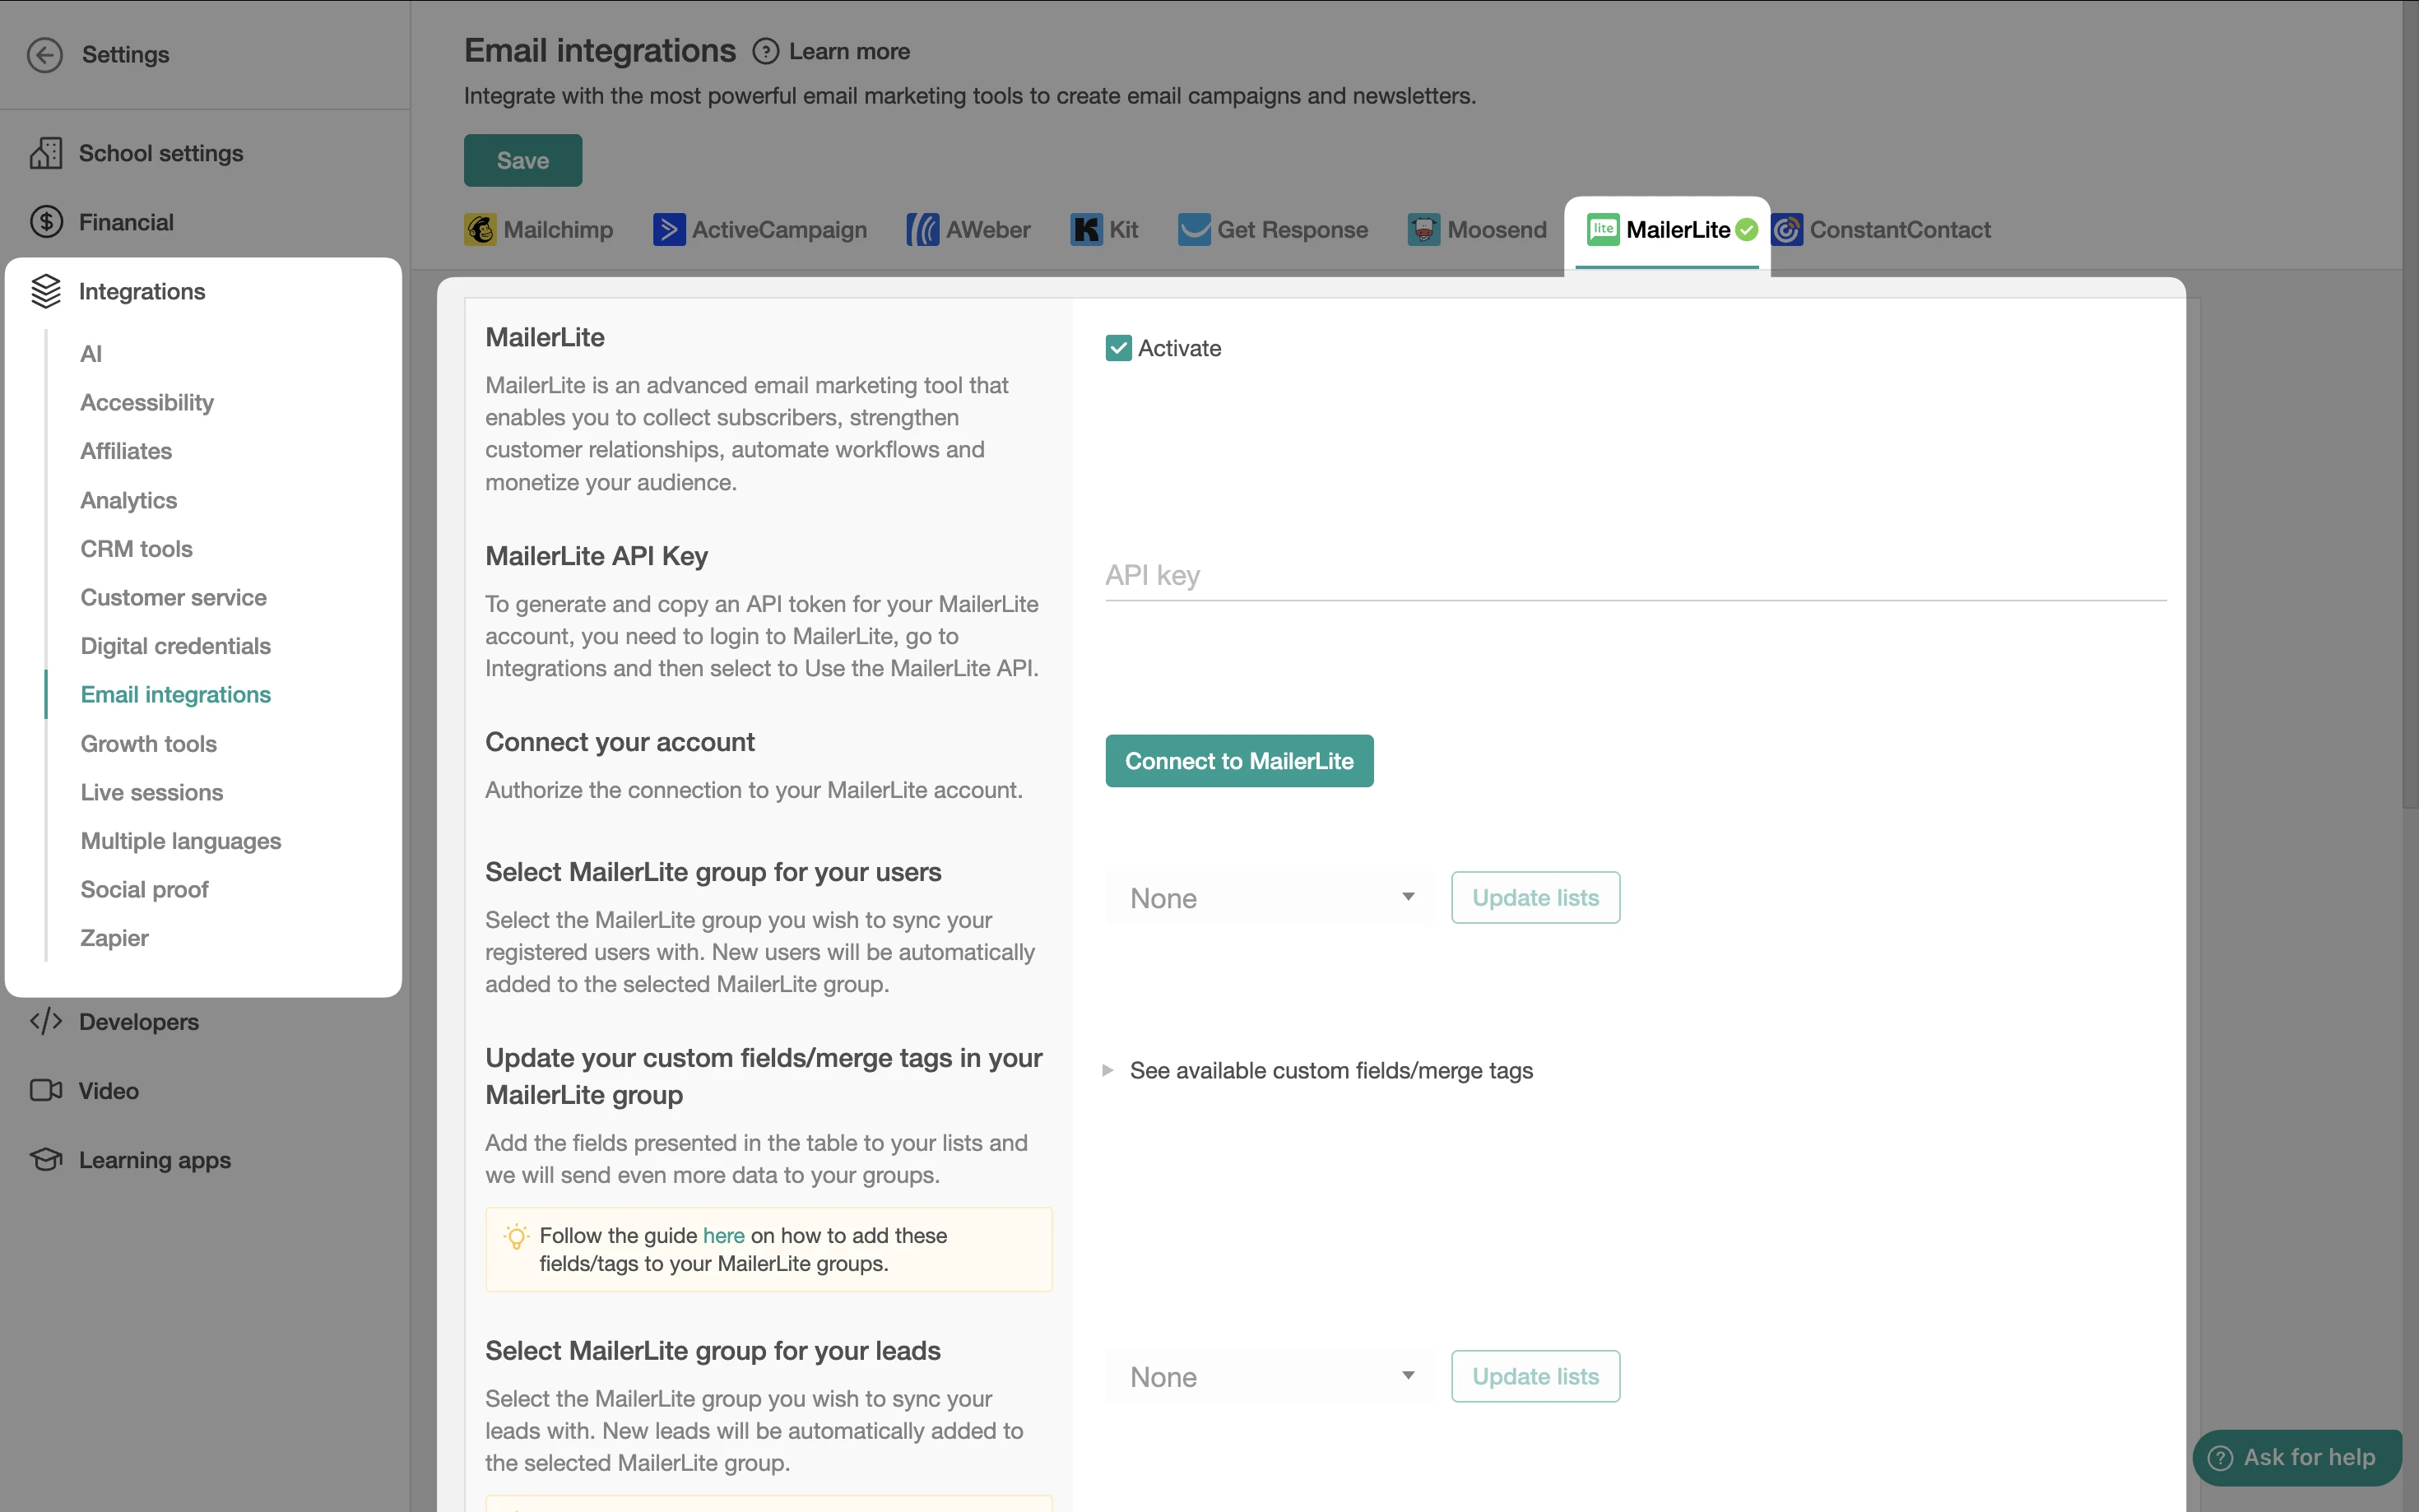
Task: Click the MailerLite logo icon
Action: pyautogui.click(x=1603, y=229)
